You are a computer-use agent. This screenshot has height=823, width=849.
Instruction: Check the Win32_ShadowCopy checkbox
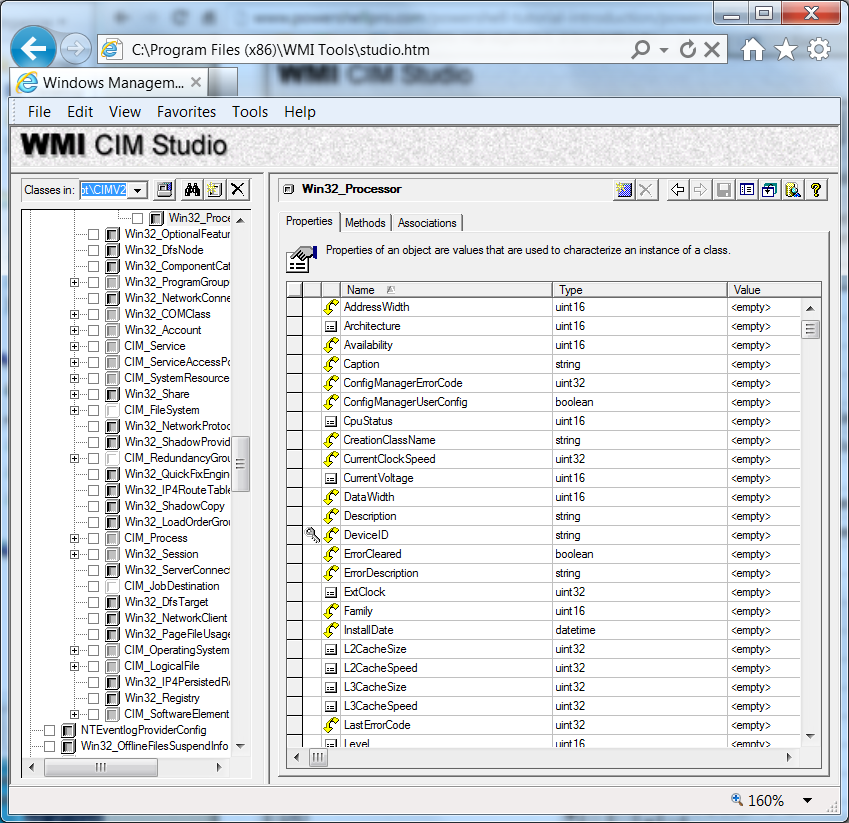(94, 506)
